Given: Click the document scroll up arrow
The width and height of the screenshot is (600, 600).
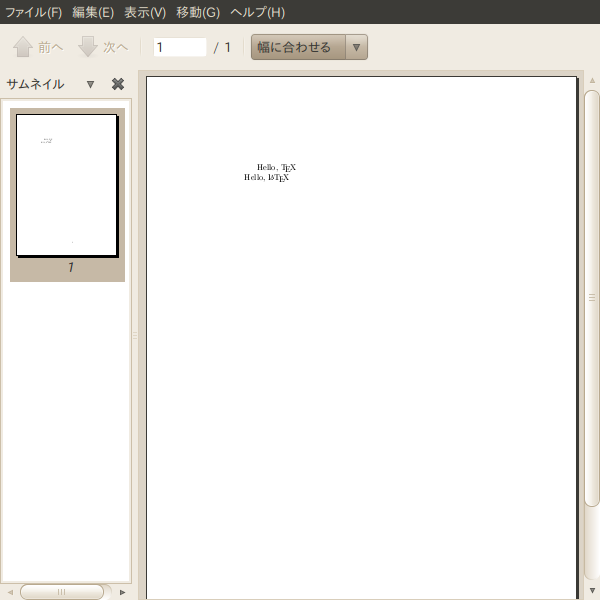Looking at the screenshot, I should click(592, 80).
